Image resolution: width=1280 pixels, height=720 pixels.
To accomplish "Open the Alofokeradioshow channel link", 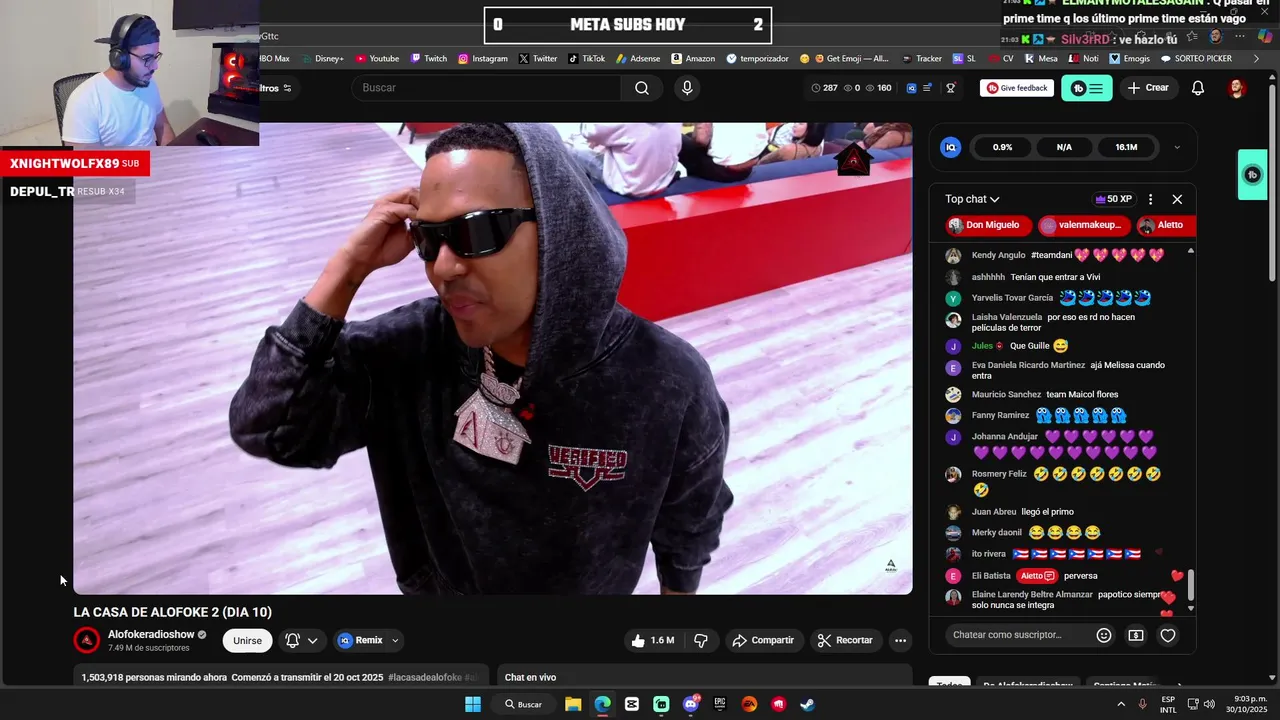I will point(151,634).
